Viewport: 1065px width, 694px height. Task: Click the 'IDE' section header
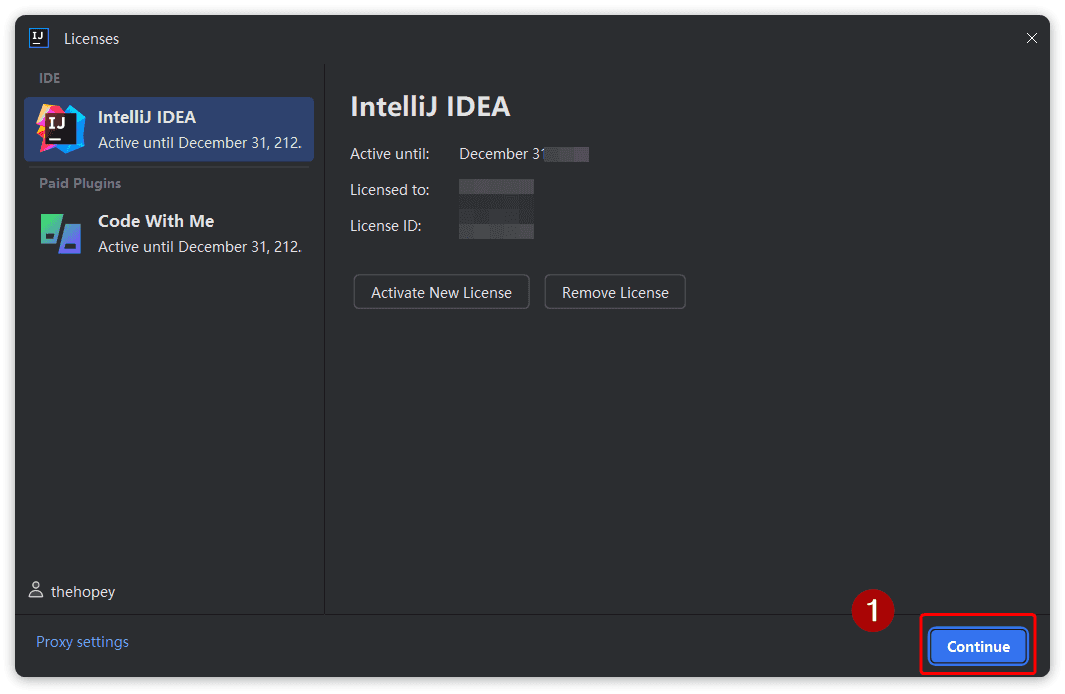click(50, 78)
